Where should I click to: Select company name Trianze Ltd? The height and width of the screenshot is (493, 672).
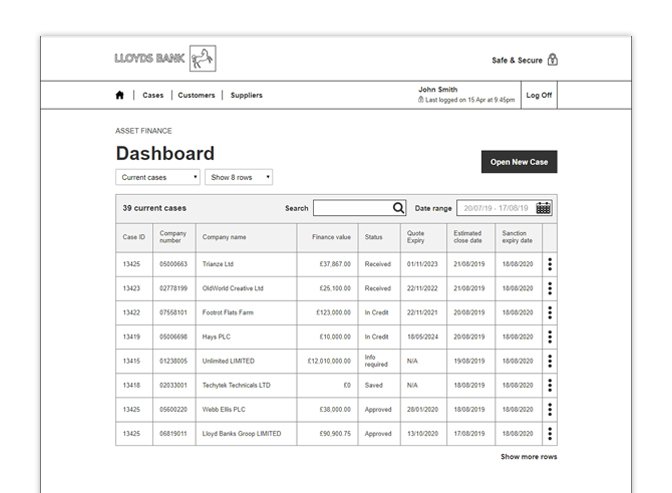[x=218, y=264]
